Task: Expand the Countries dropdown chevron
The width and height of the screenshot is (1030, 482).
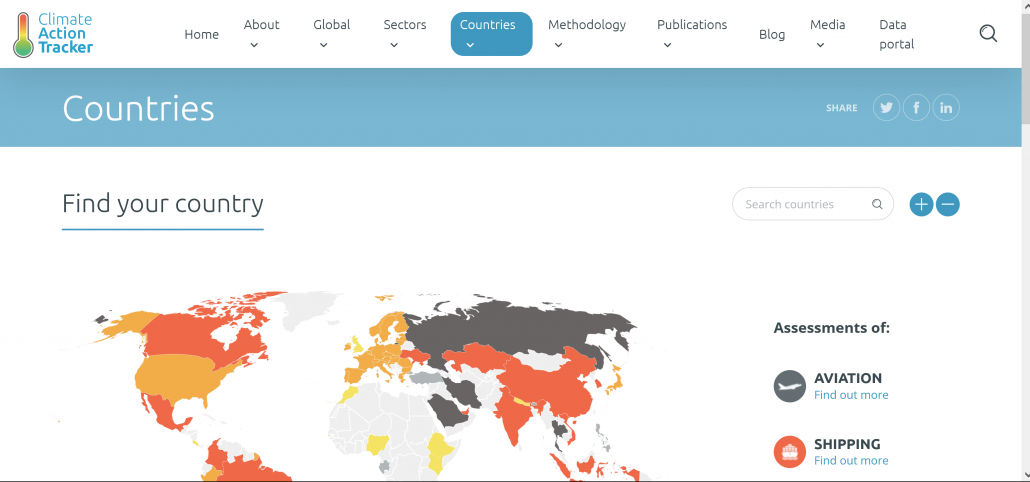Action: (x=470, y=45)
